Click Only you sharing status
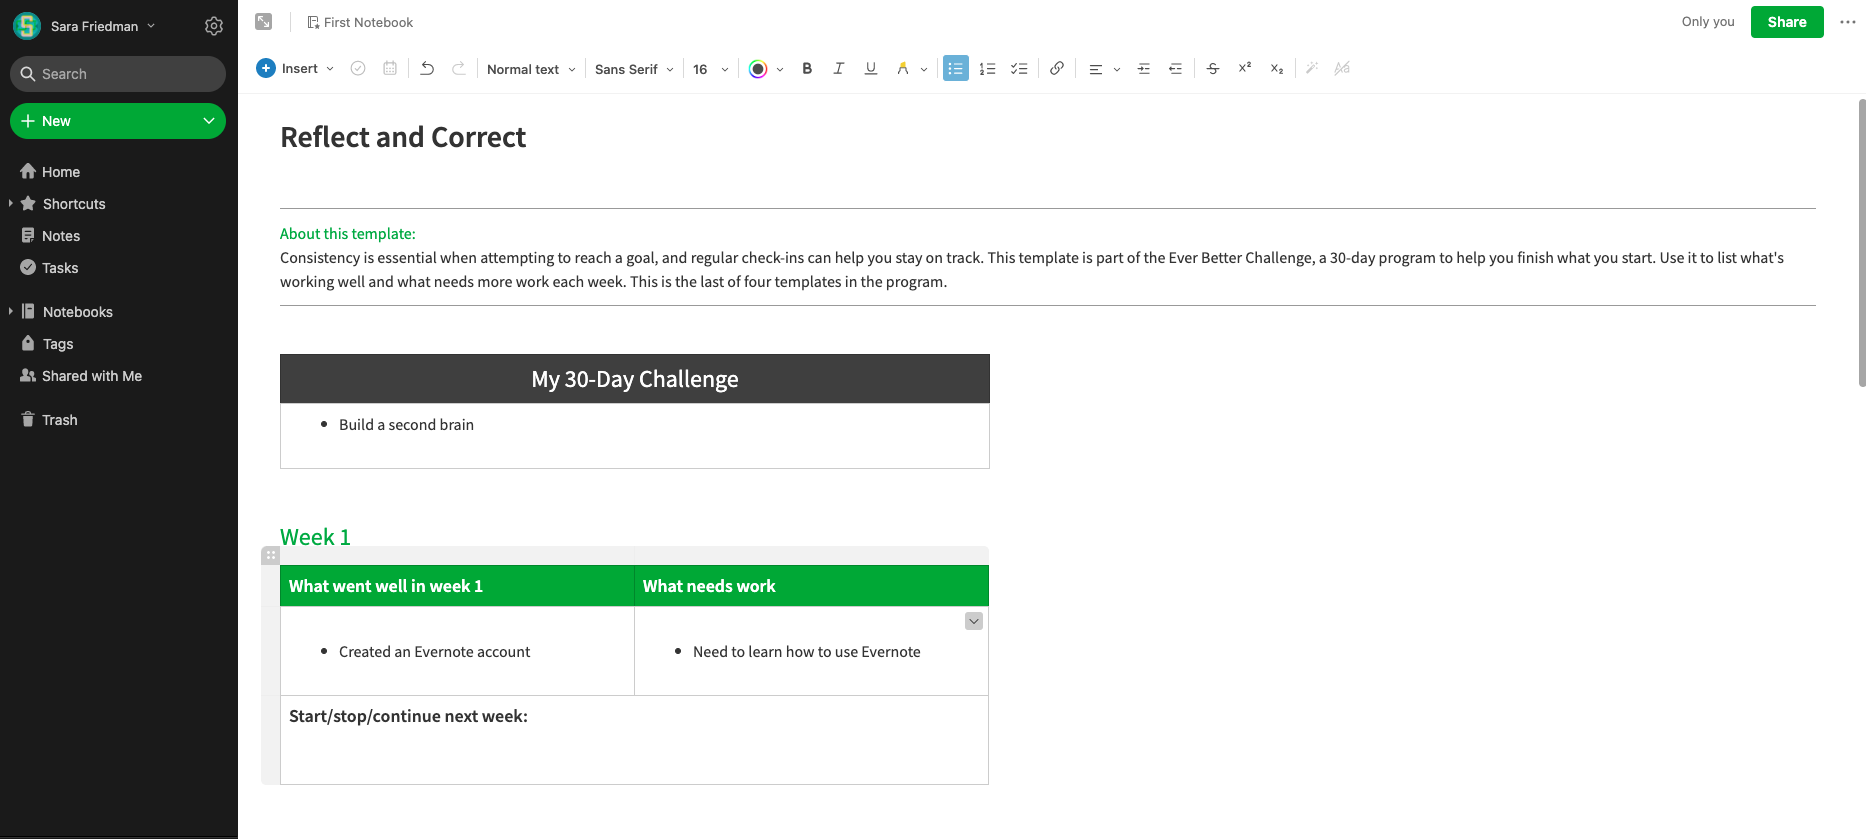1866x839 pixels. pyautogui.click(x=1708, y=22)
